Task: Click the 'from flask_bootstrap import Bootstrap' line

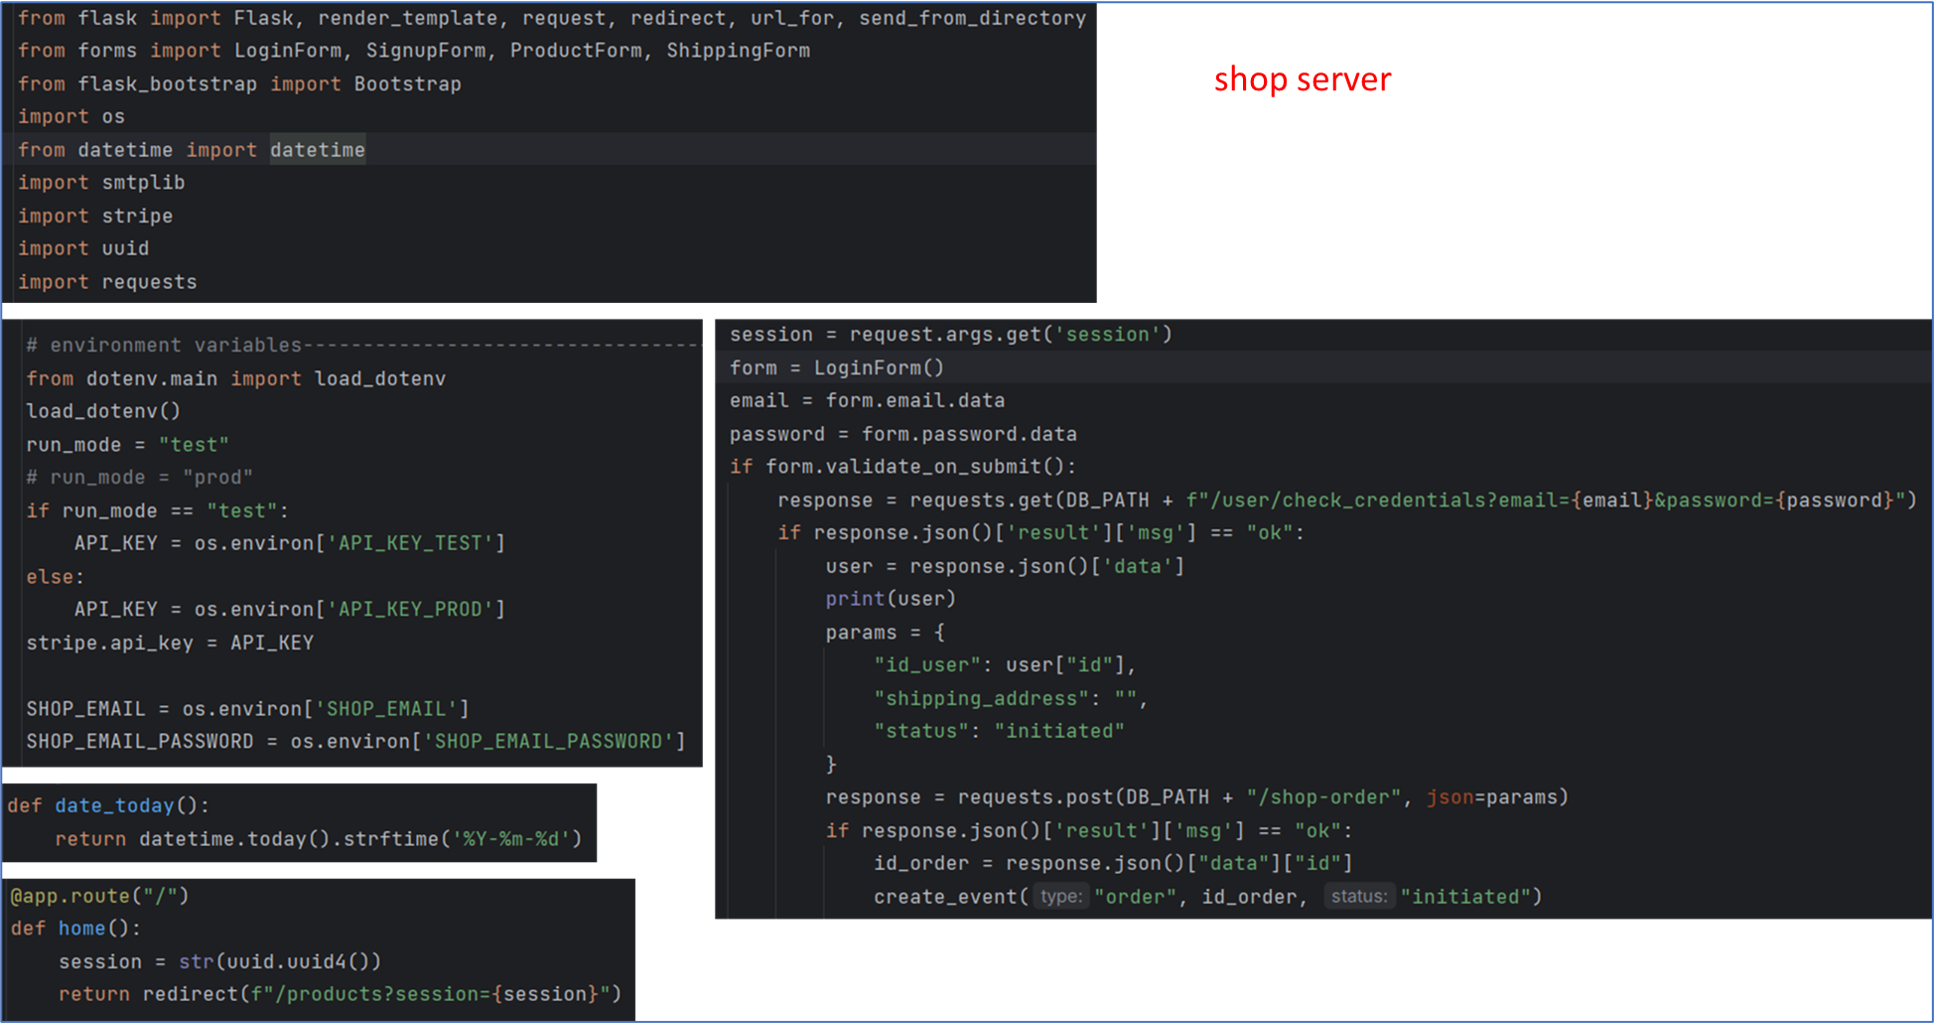Action: click(240, 84)
